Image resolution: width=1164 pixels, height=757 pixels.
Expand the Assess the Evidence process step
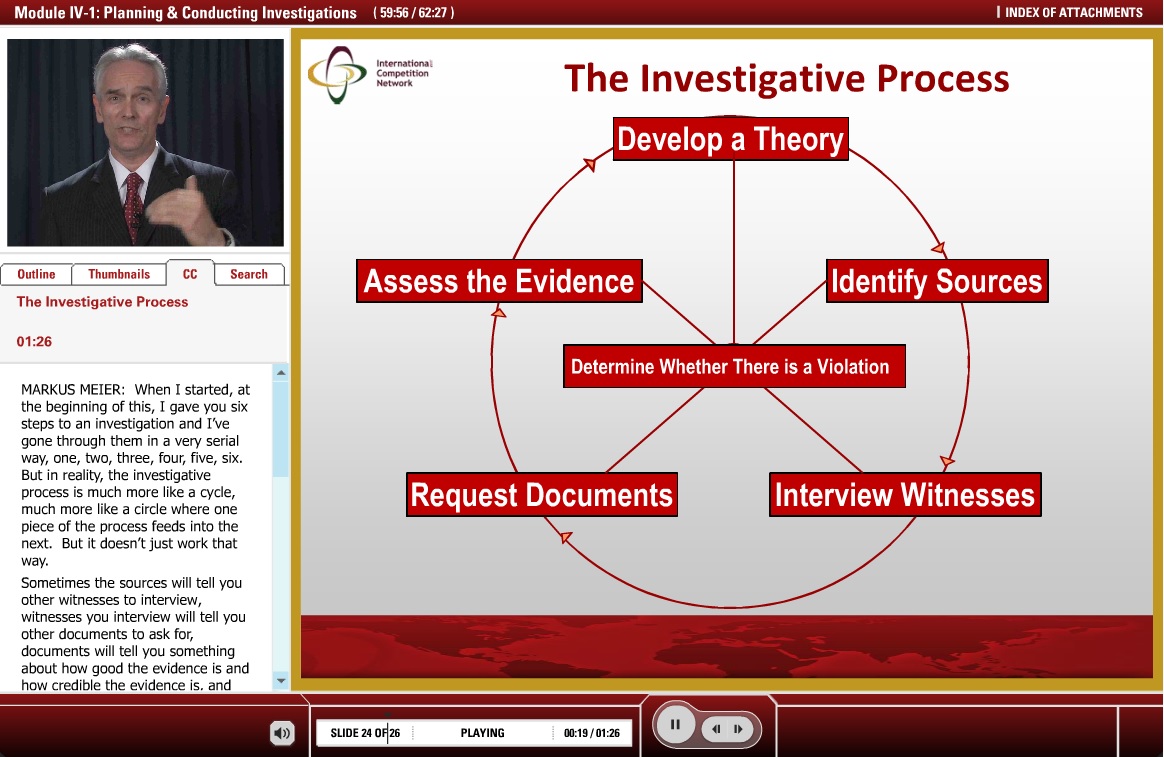pos(498,281)
